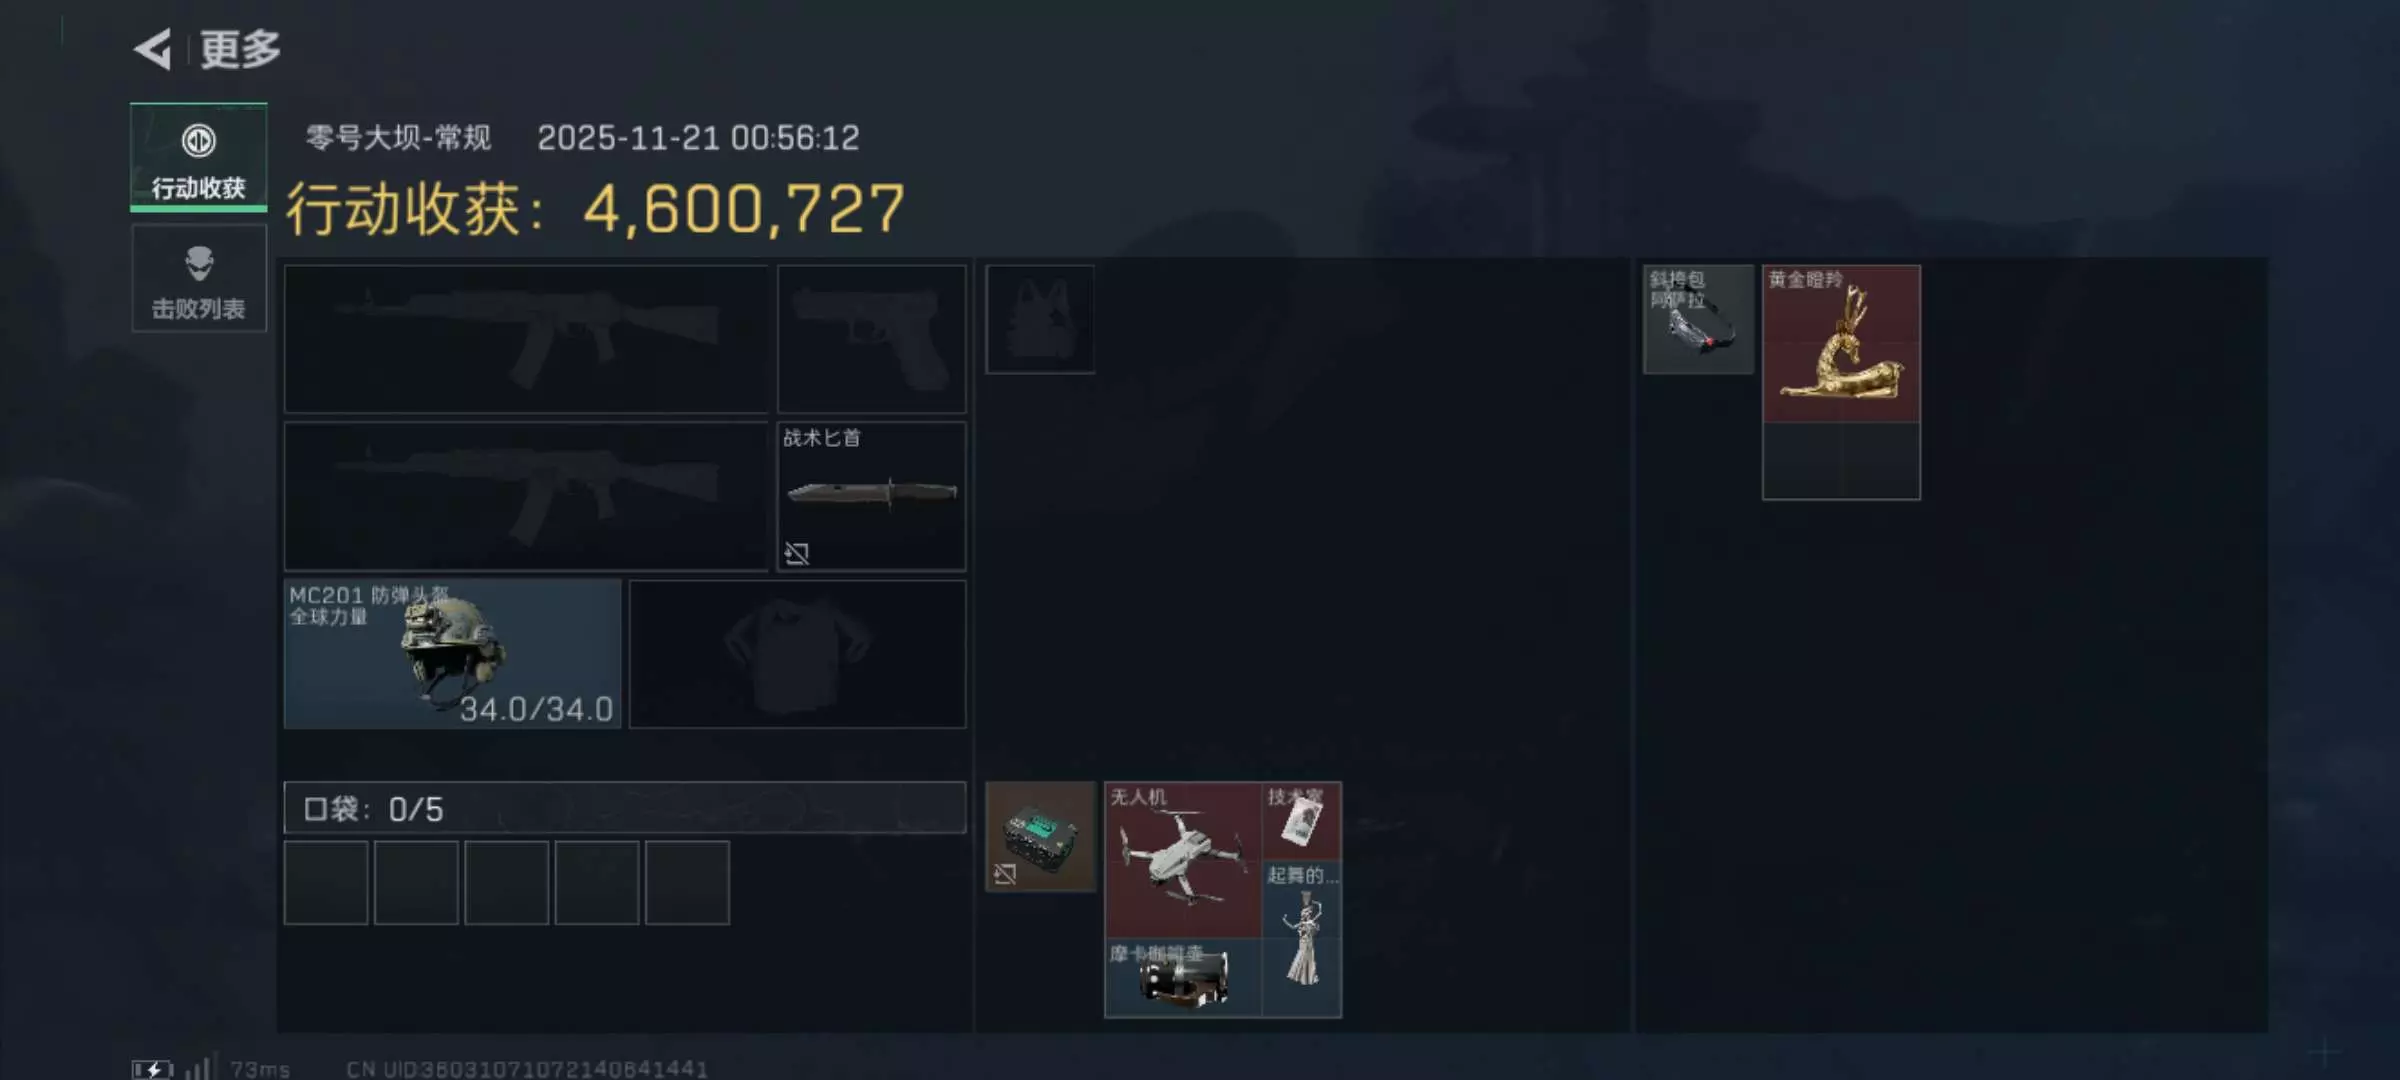Screen dimensions: 2400x1080
Task: Click the 黄金瞪羚 golden gazelle item
Action: pos(1841,343)
